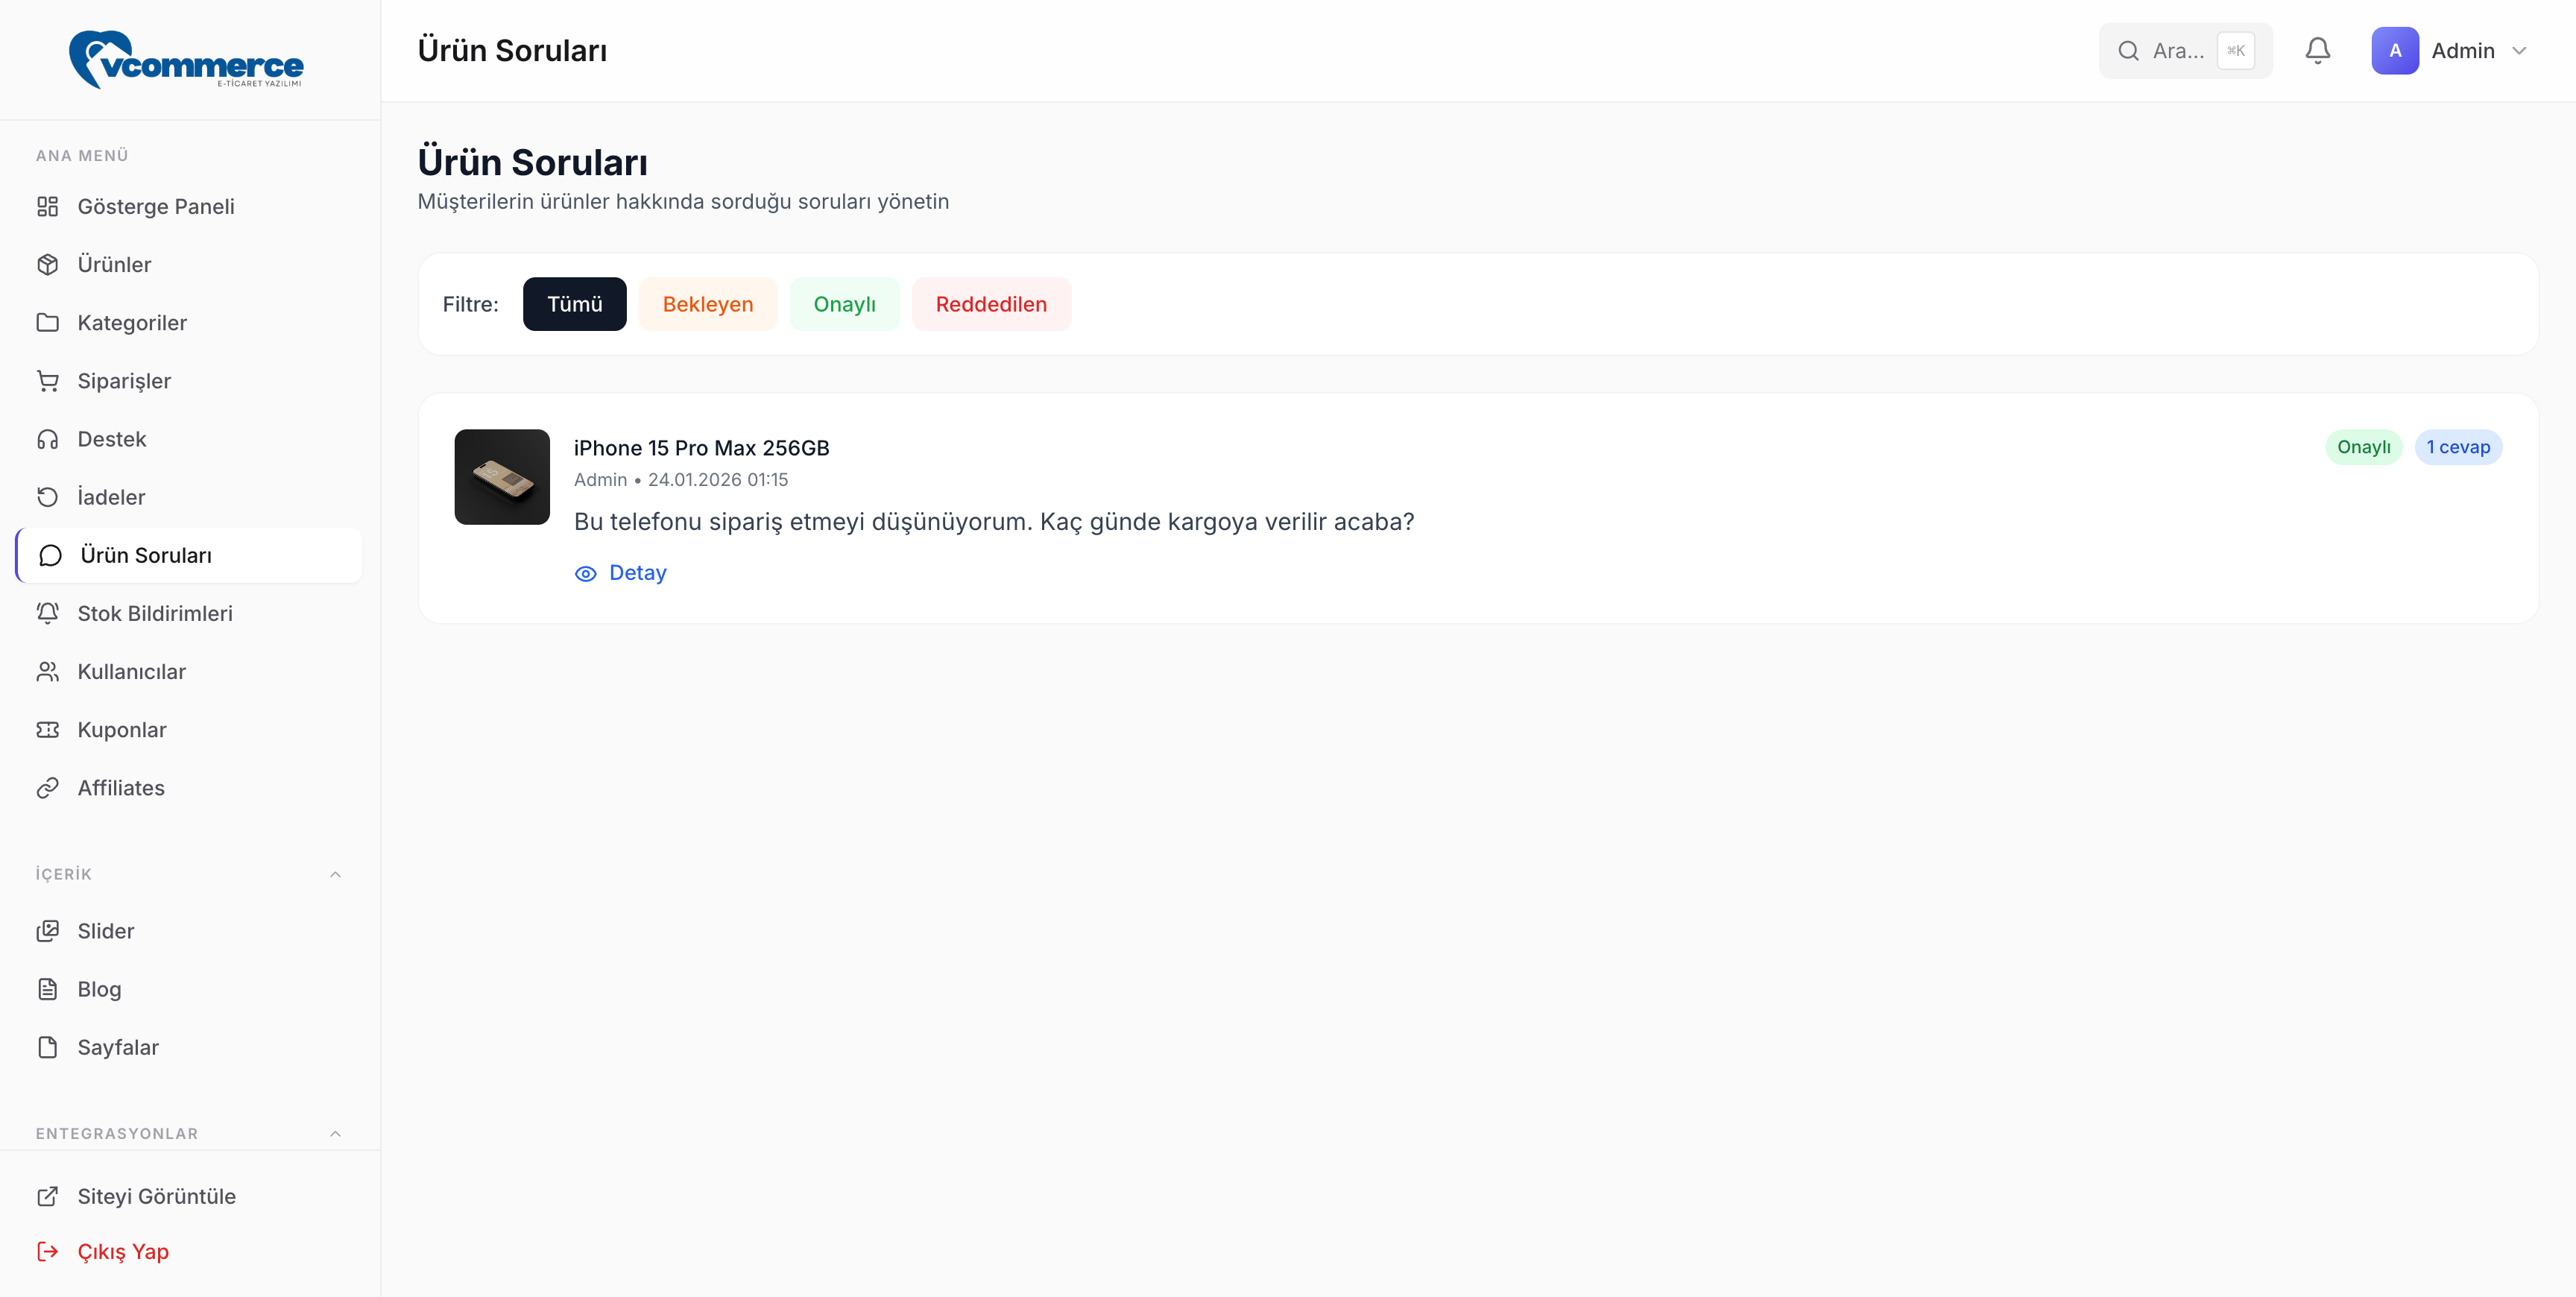
Task: Click the Affiliates link icon
Action: tap(47, 788)
